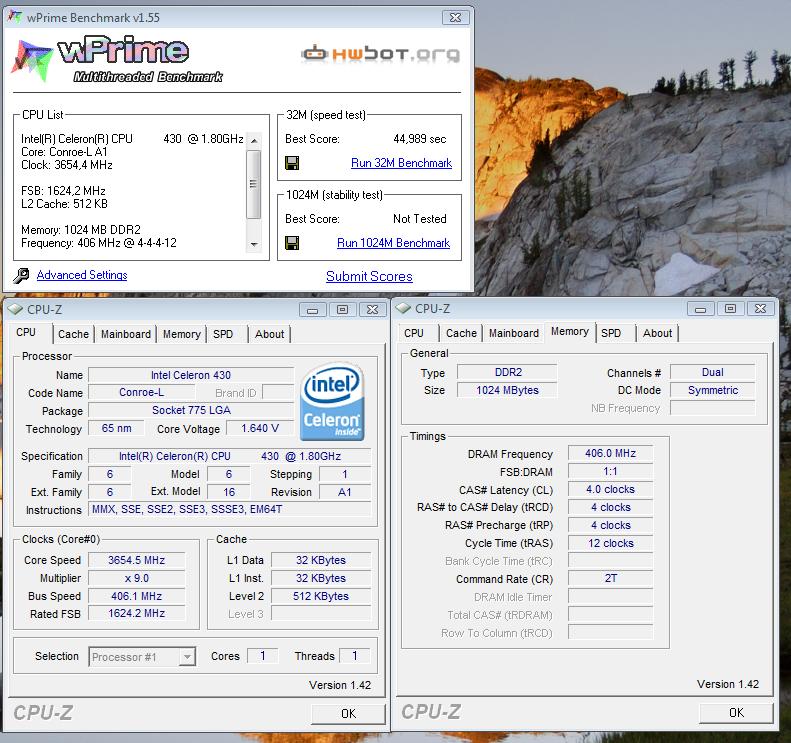The image size is (791, 743).
Task: Click CPU List scrollbar down arrow
Action: tap(254, 244)
